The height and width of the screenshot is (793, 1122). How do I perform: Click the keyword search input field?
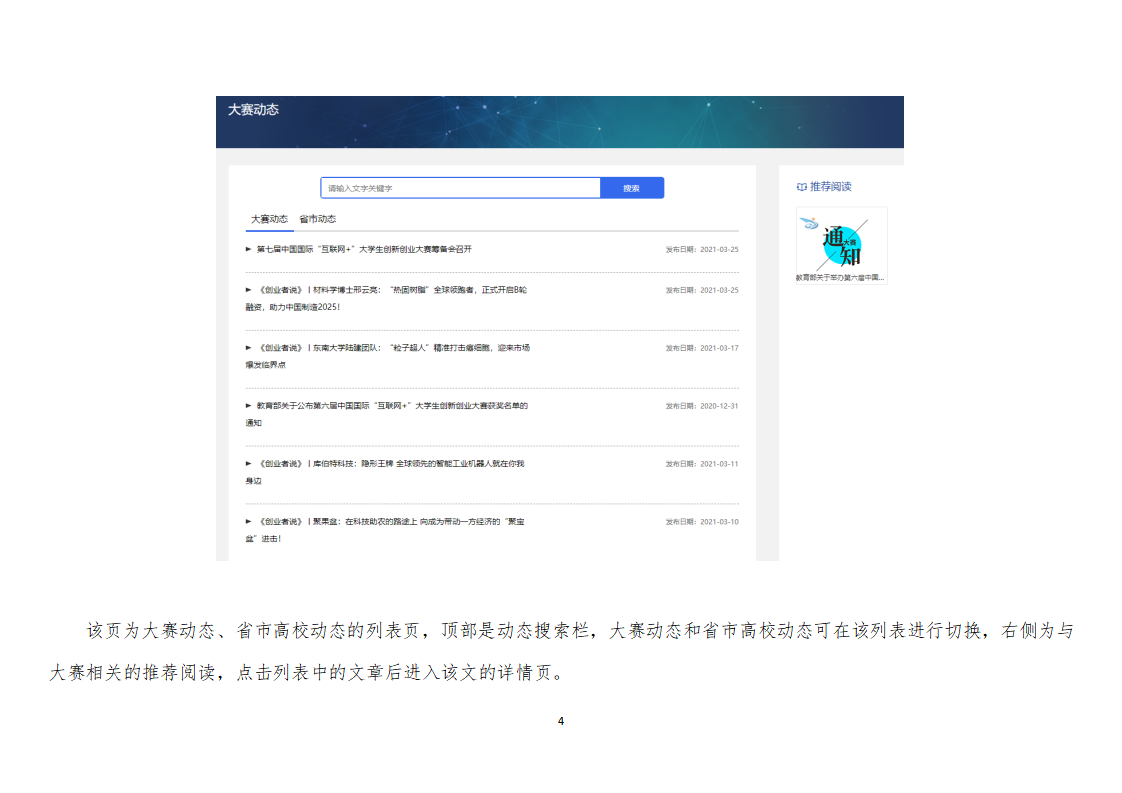[x=460, y=188]
